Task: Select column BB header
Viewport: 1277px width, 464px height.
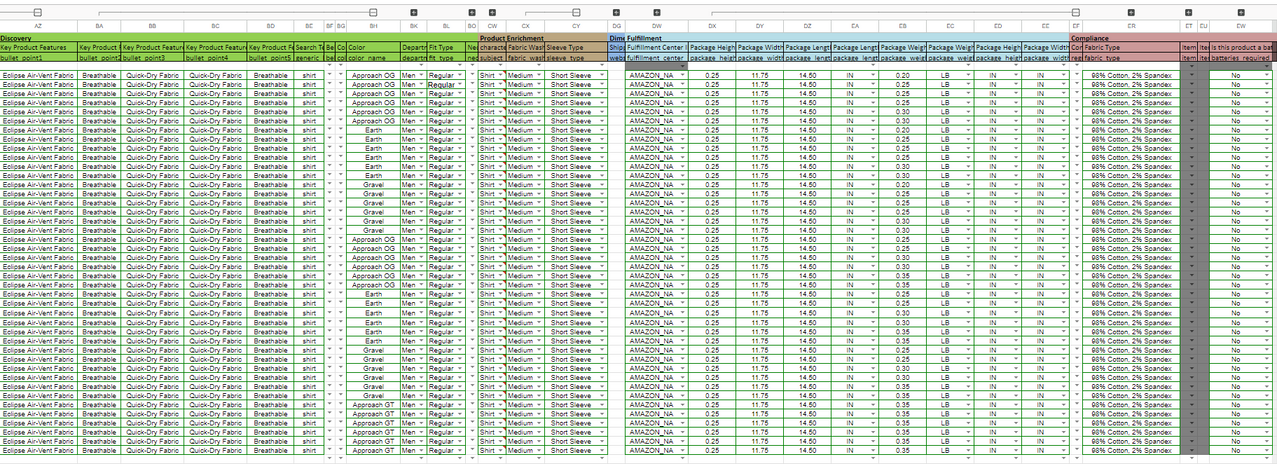Action: pyautogui.click(x=152, y=26)
